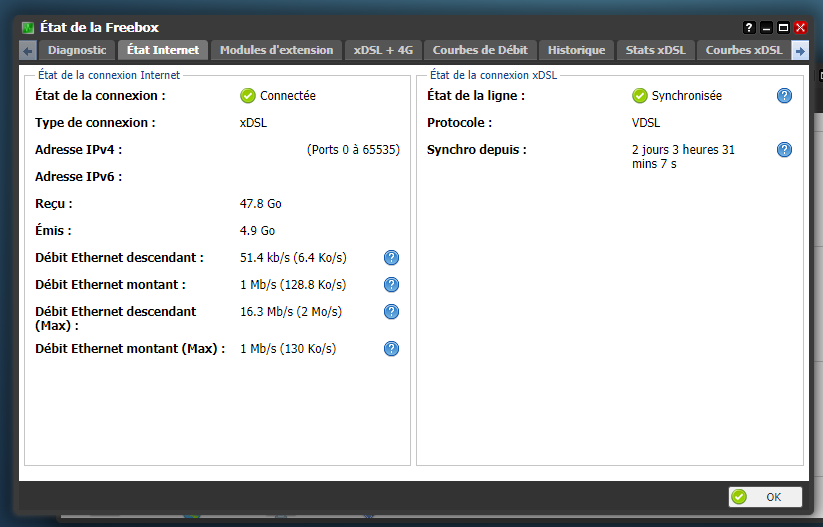Minimize the État de la Freebox window
The image size is (823, 527).
coord(766,27)
